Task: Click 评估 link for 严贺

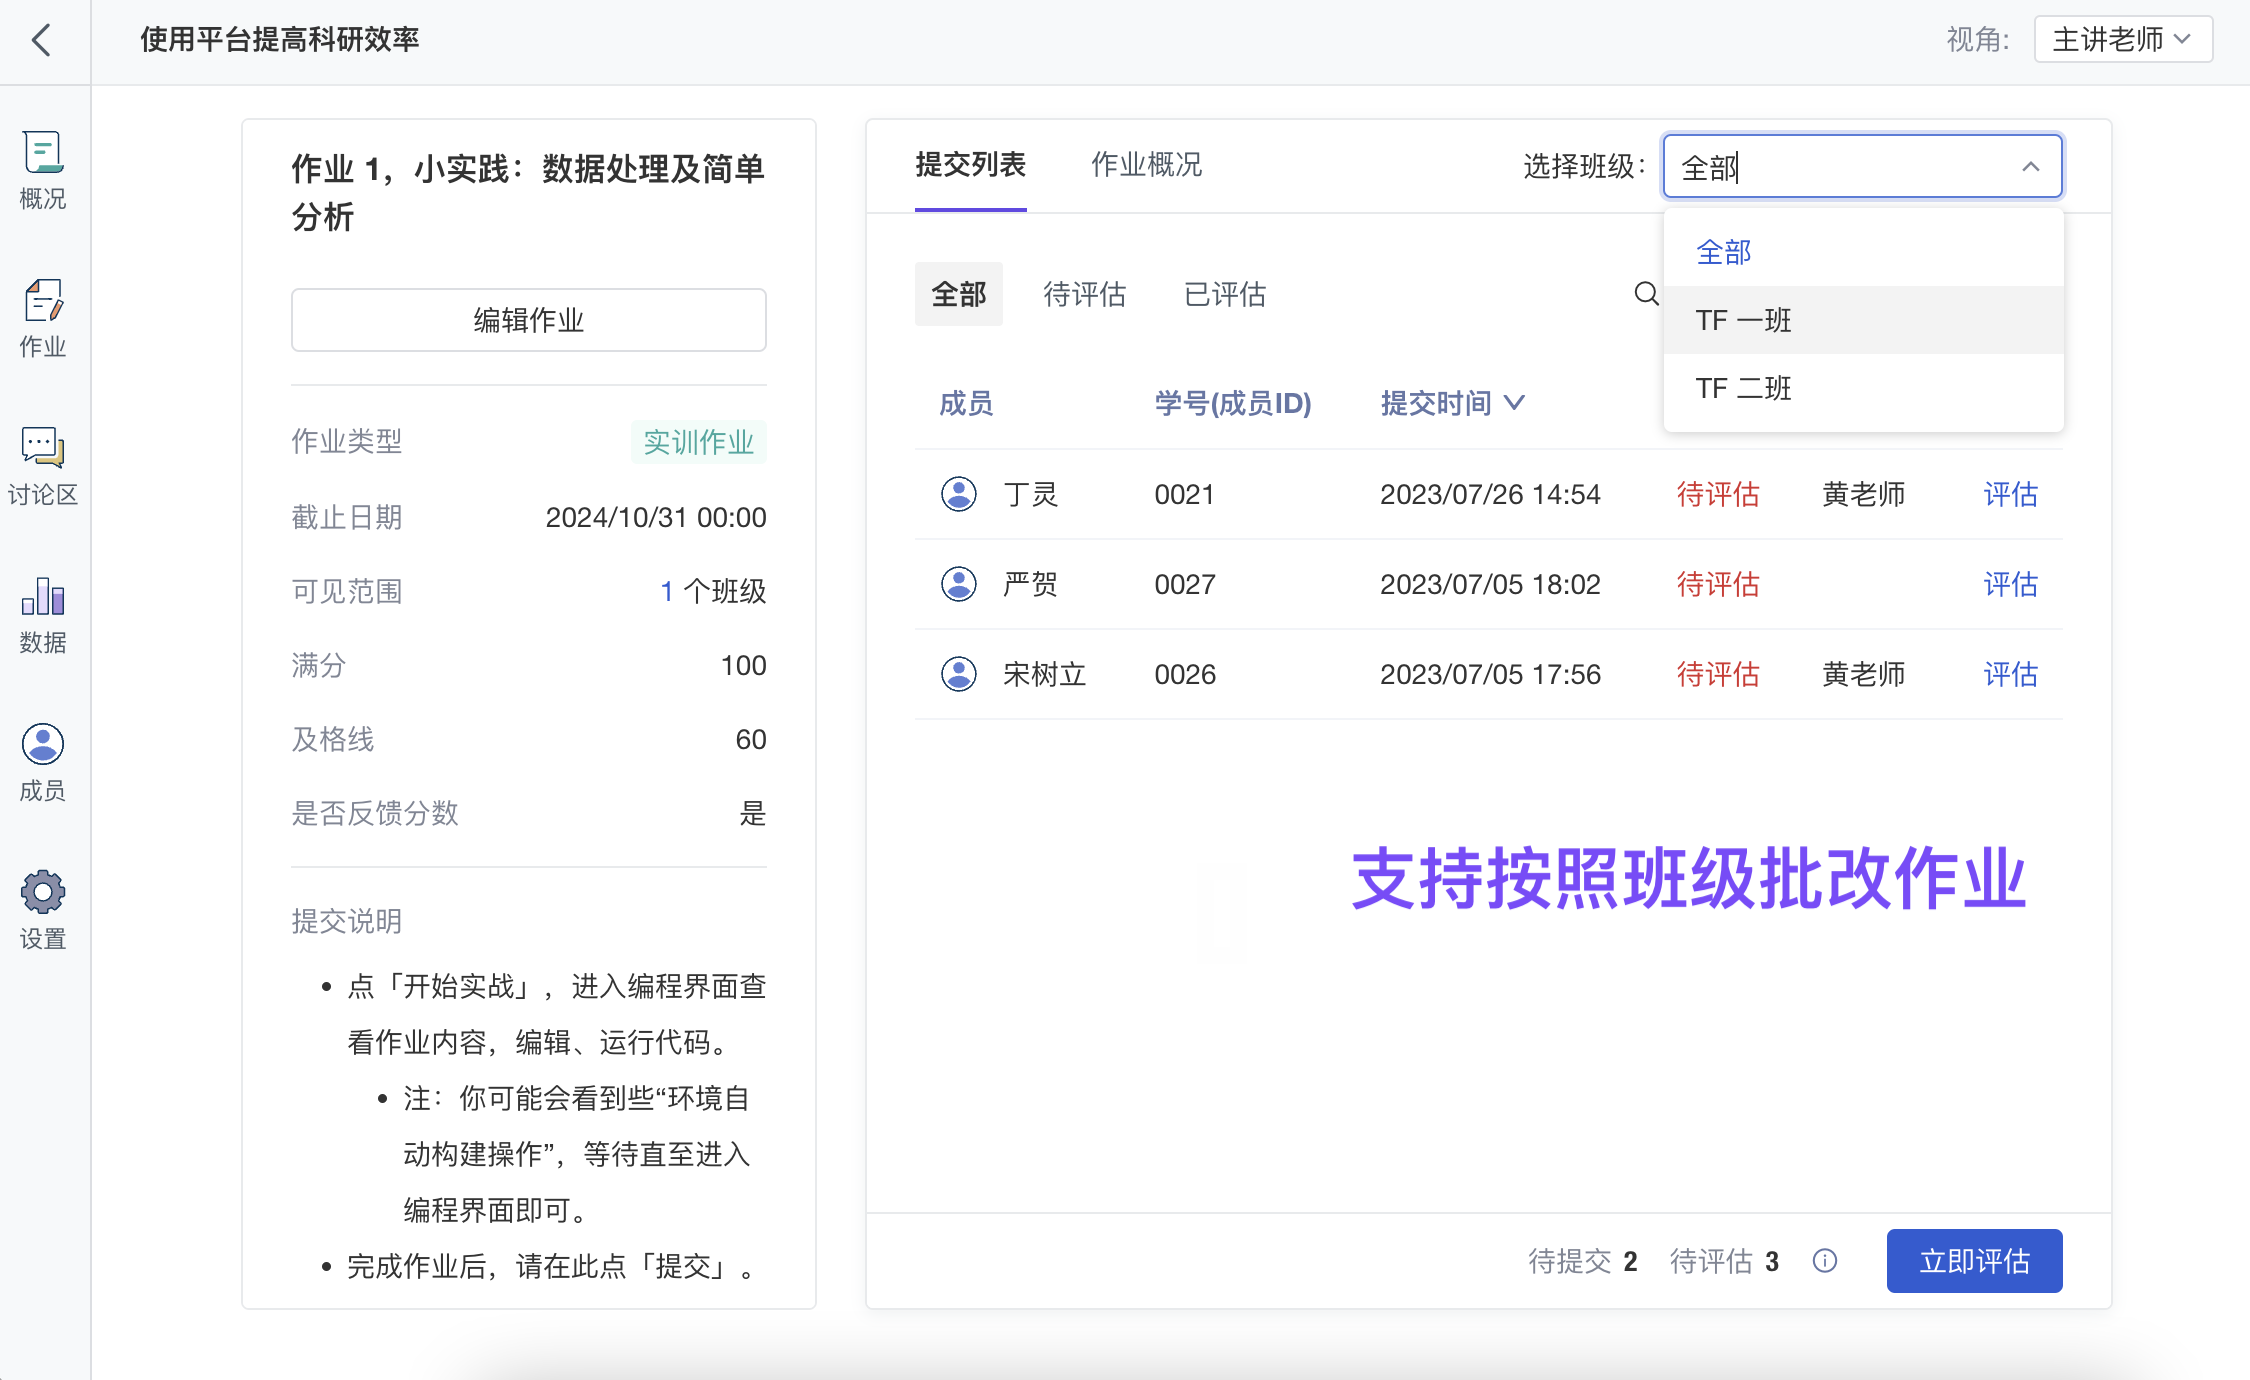Action: (x=2010, y=584)
